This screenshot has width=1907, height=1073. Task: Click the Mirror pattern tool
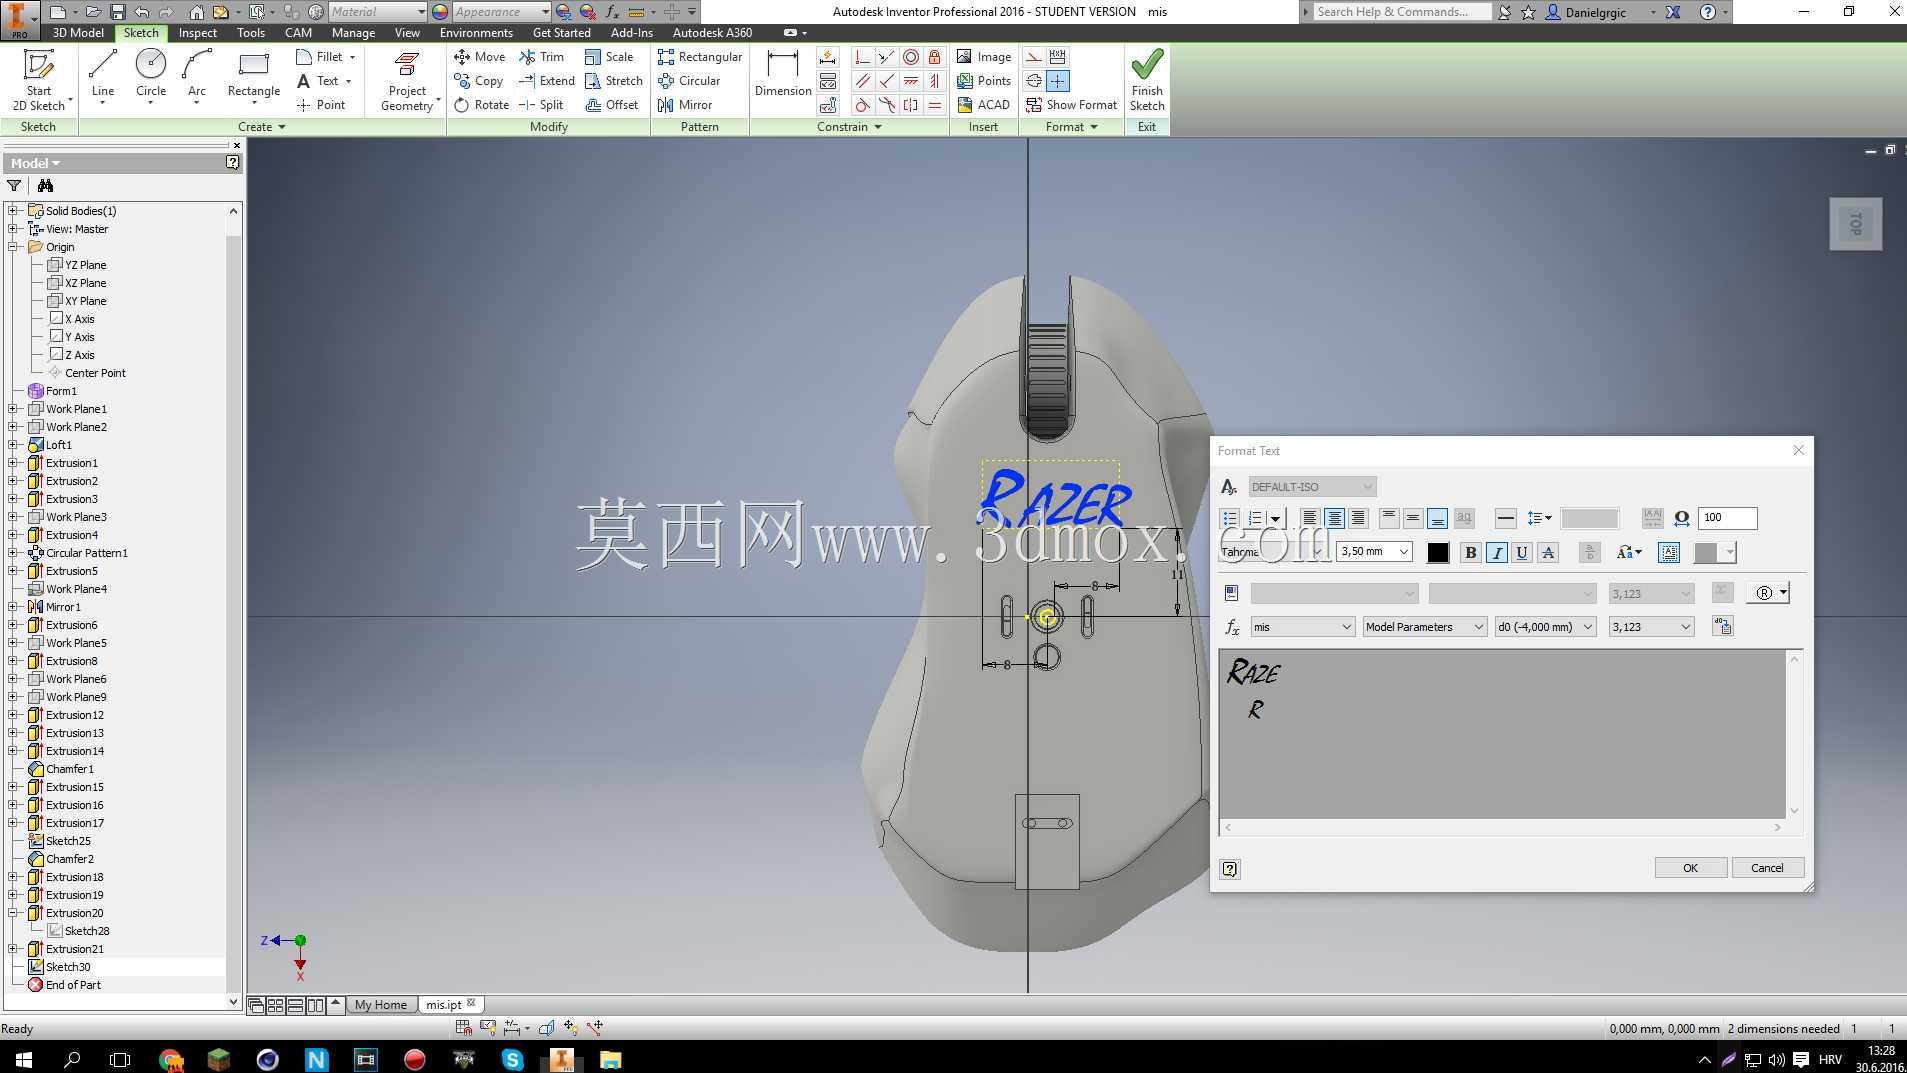point(685,105)
